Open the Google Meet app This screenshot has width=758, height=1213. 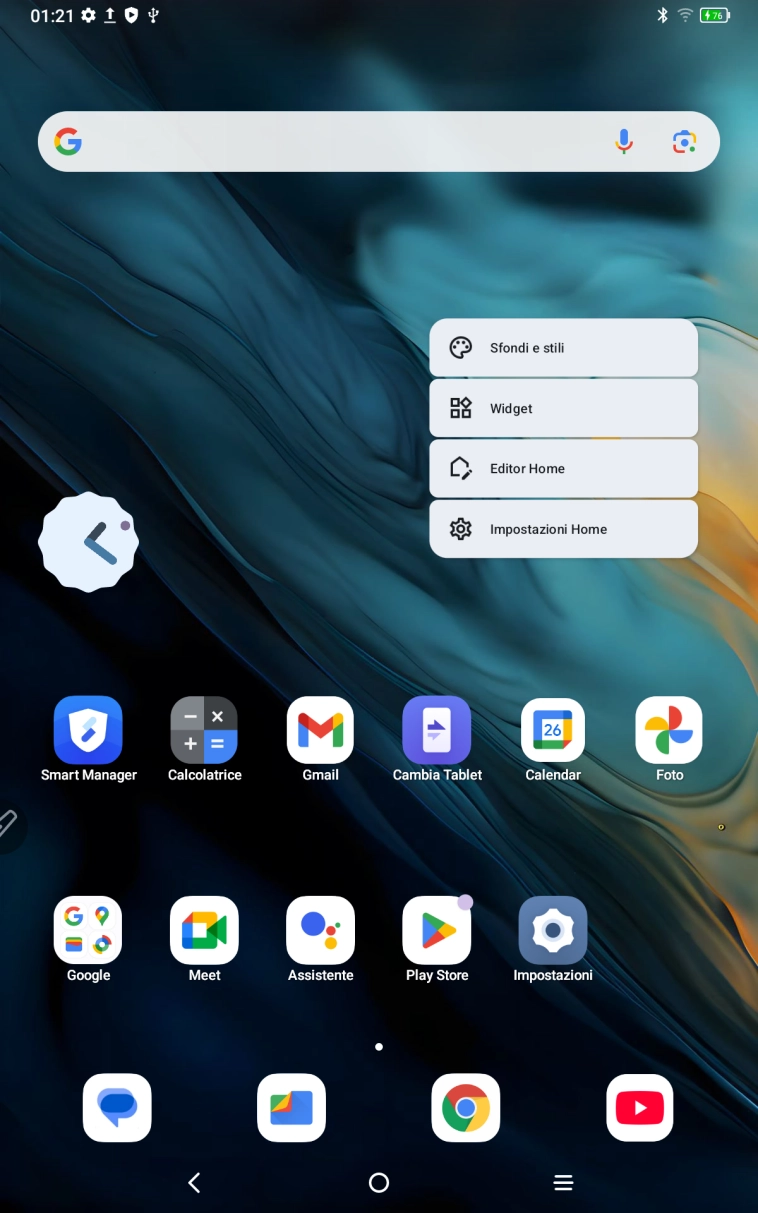tap(204, 931)
